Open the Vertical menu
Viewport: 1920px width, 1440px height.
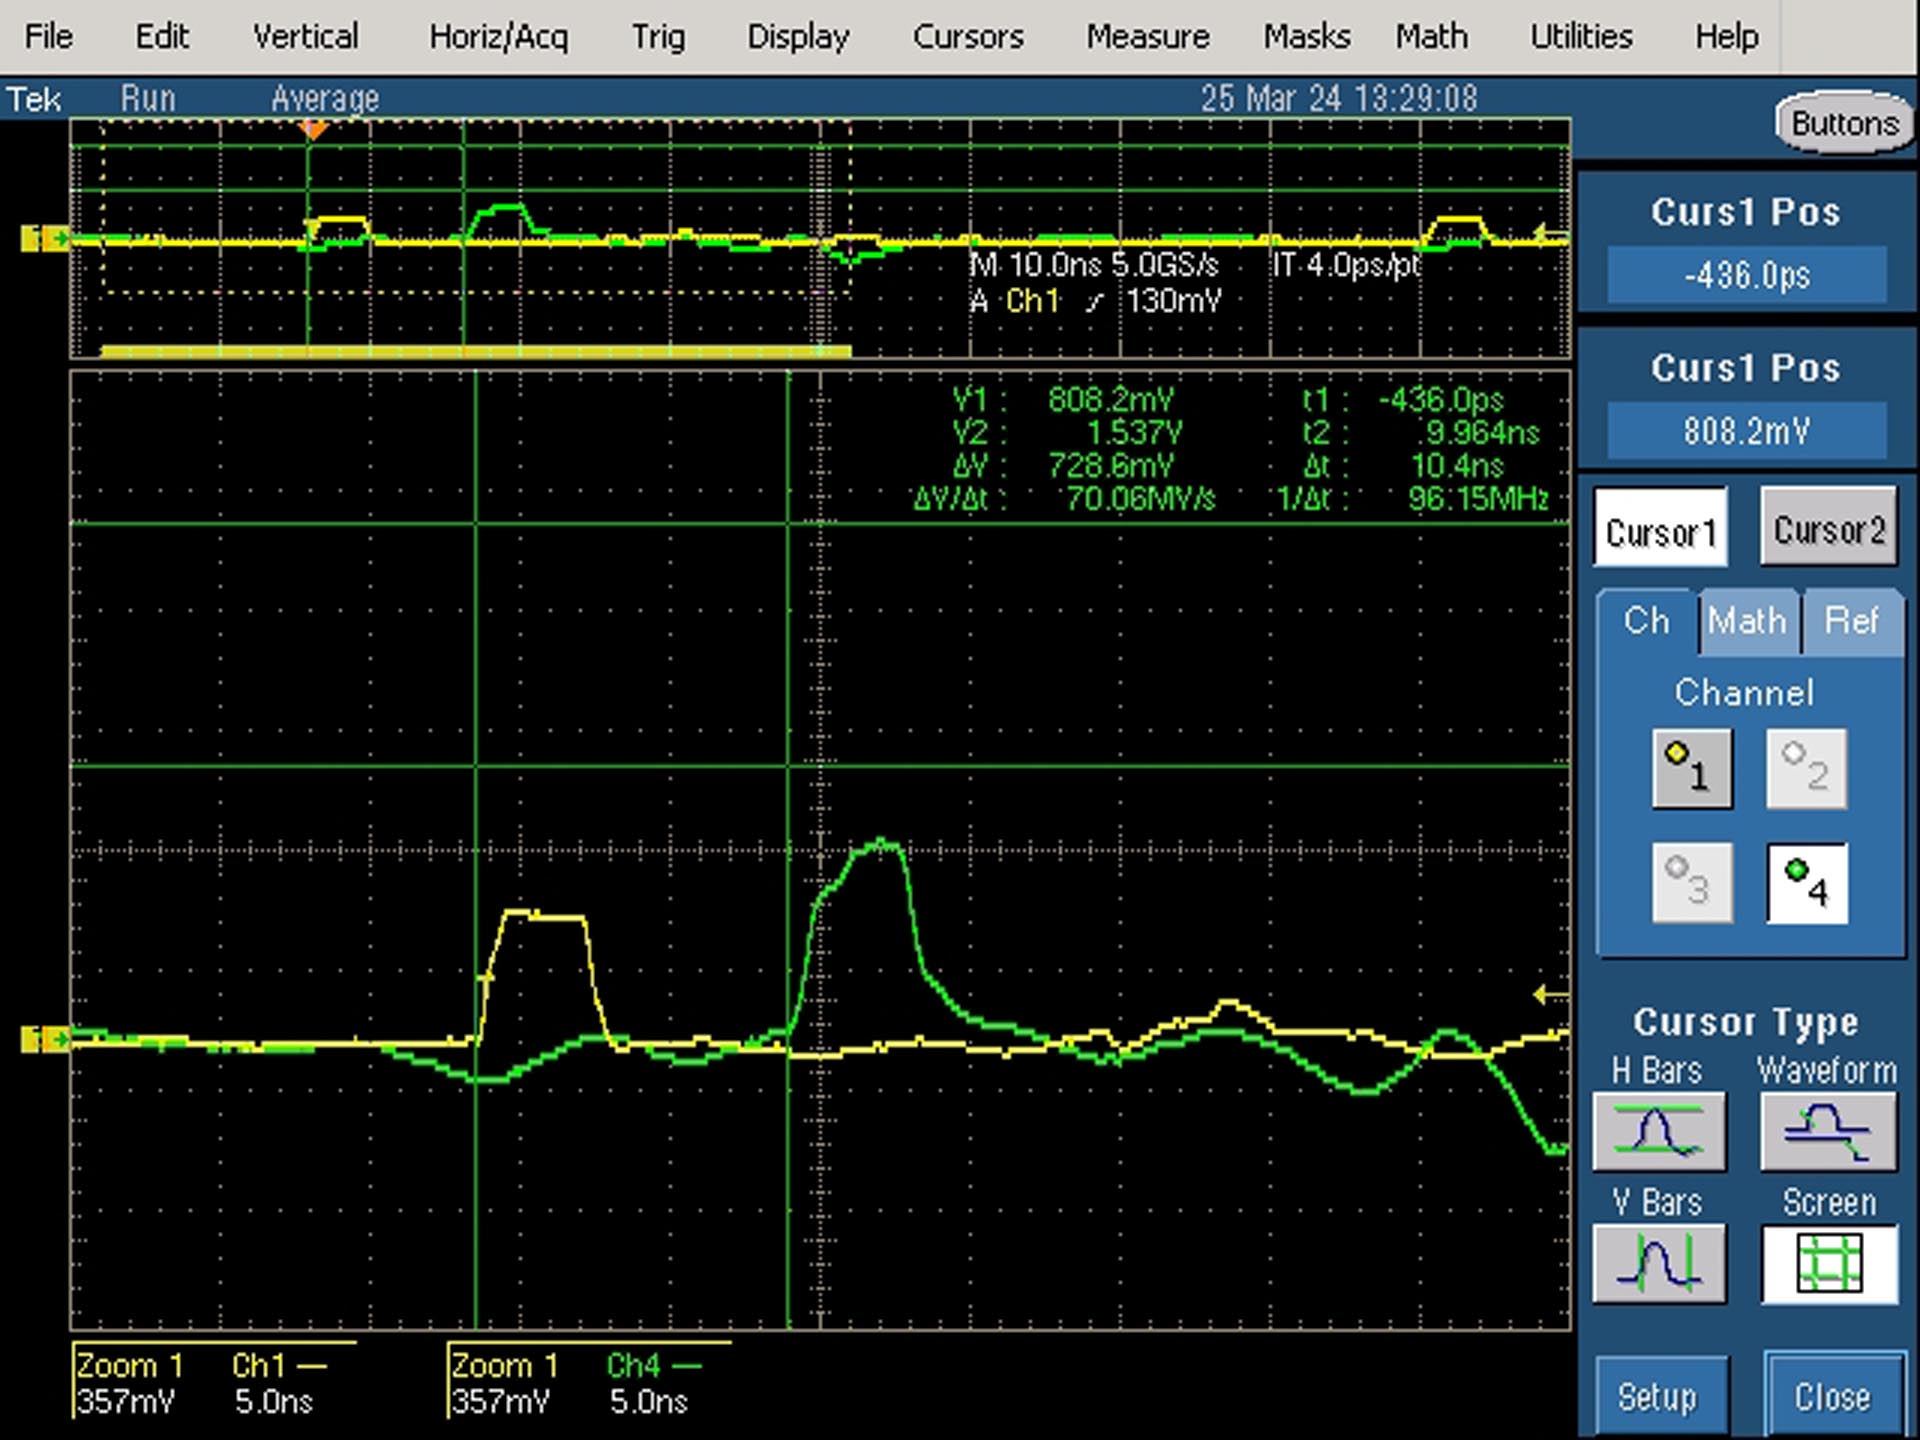tap(305, 37)
